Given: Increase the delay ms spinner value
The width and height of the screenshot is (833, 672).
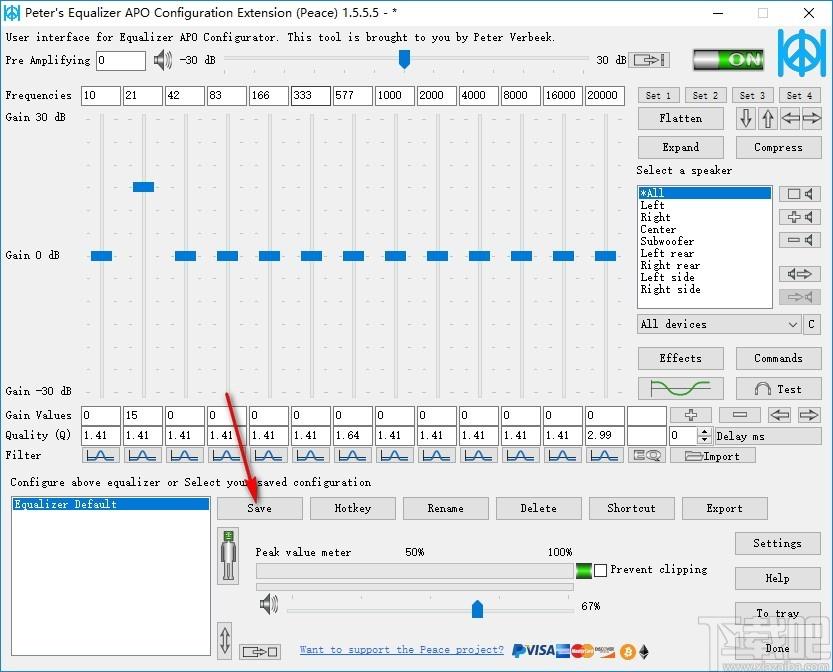Looking at the screenshot, I should pyautogui.click(x=704, y=432).
